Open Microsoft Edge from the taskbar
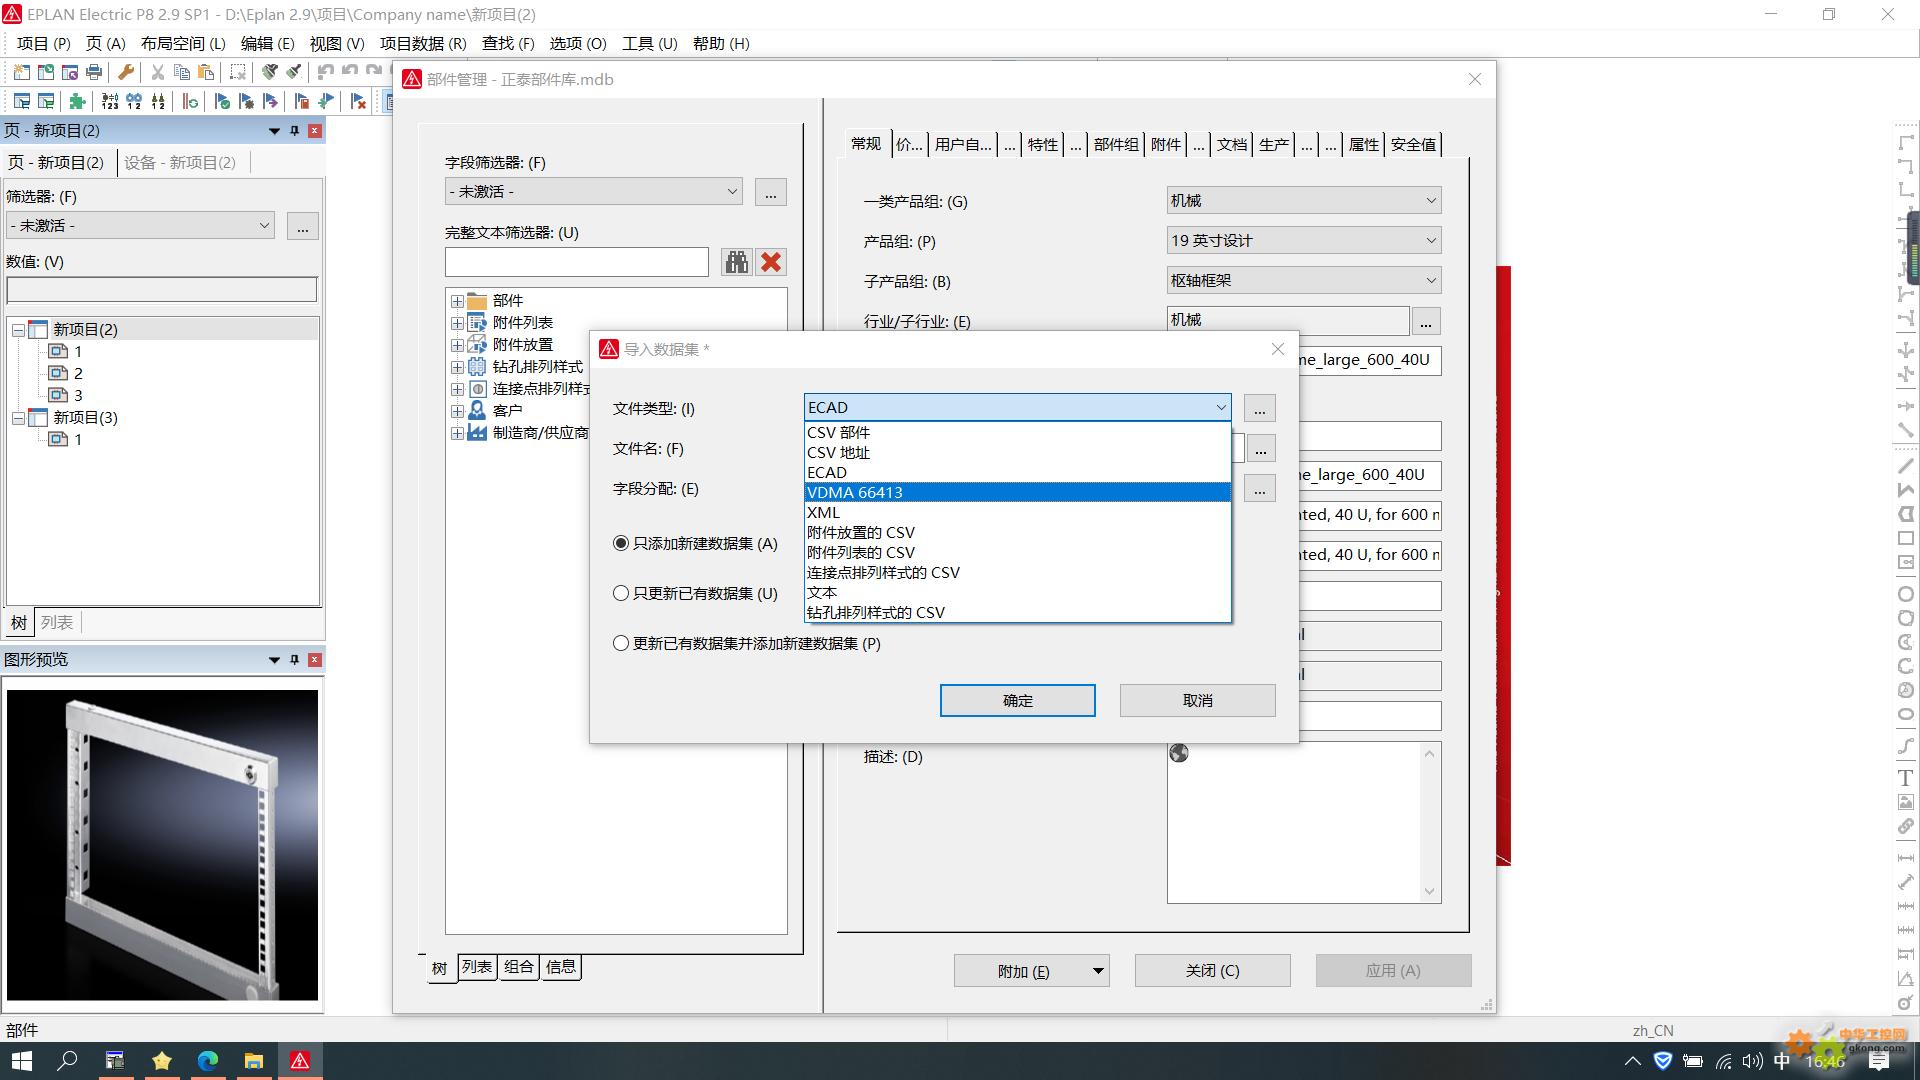Screen dimensions: 1920x1080 click(x=208, y=1061)
